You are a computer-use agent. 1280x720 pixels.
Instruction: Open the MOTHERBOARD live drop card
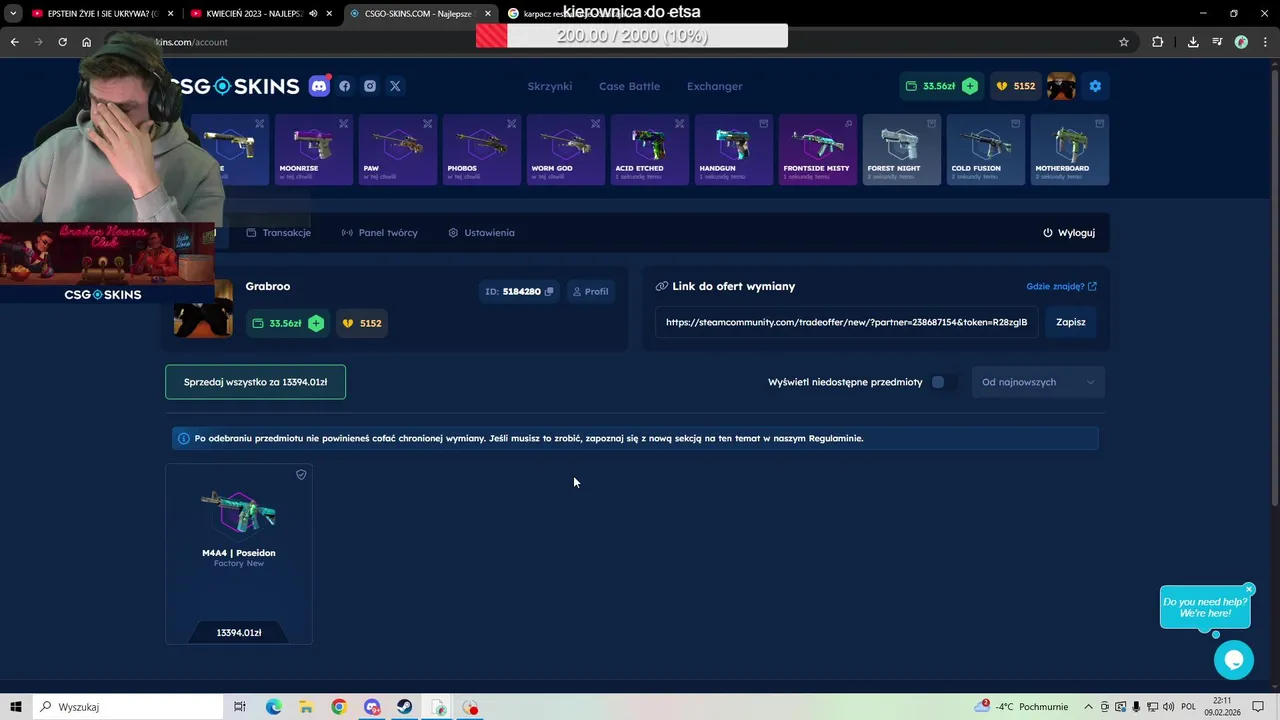point(1070,150)
